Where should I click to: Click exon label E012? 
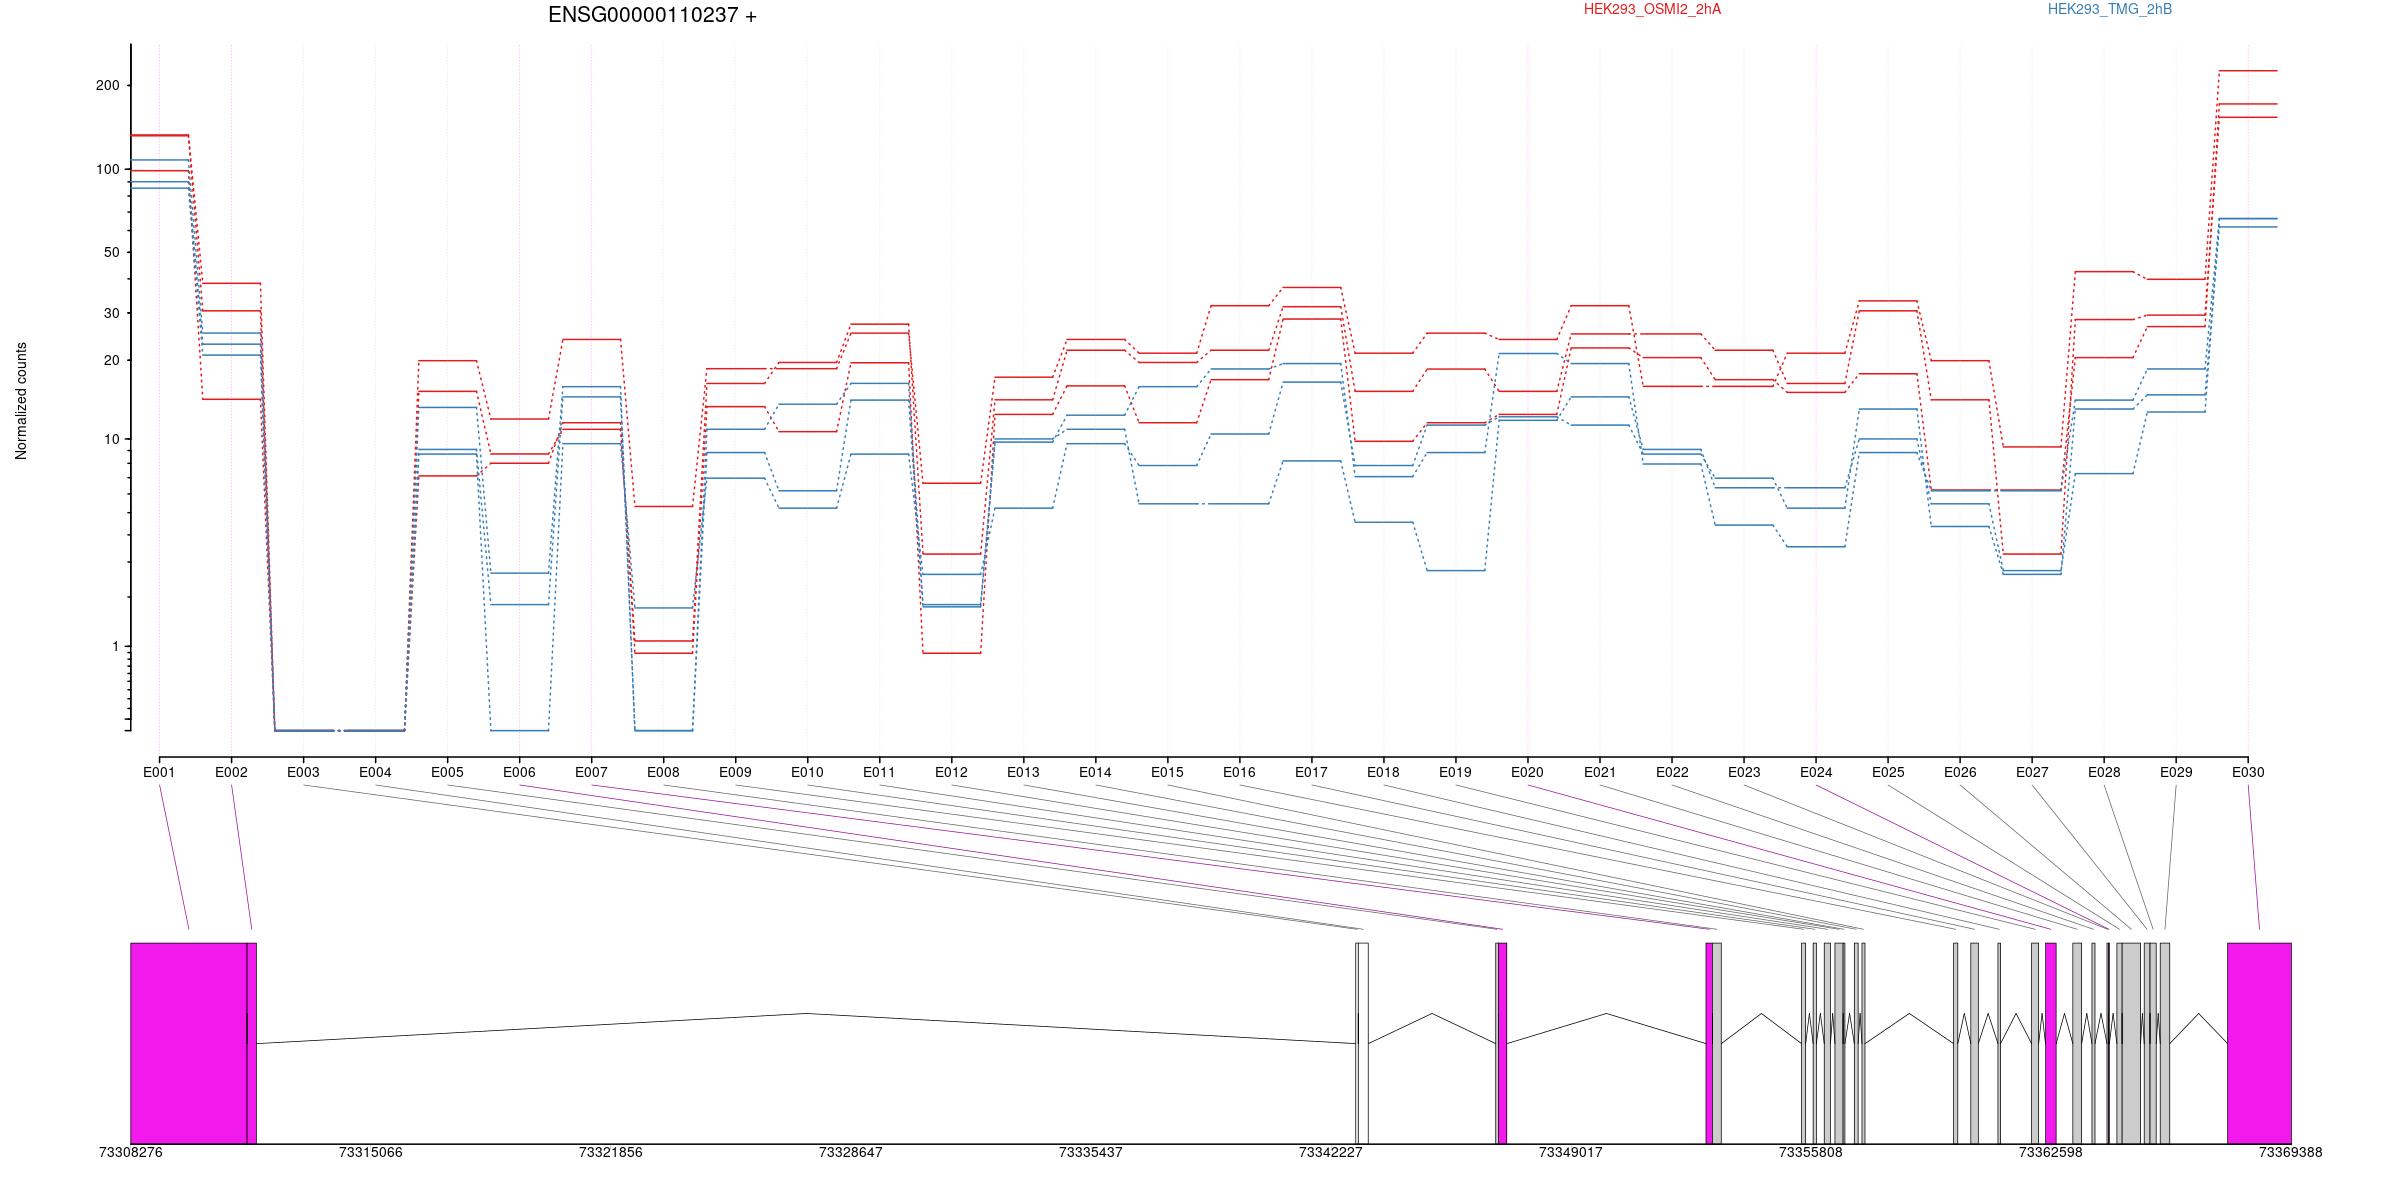(x=951, y=772)
